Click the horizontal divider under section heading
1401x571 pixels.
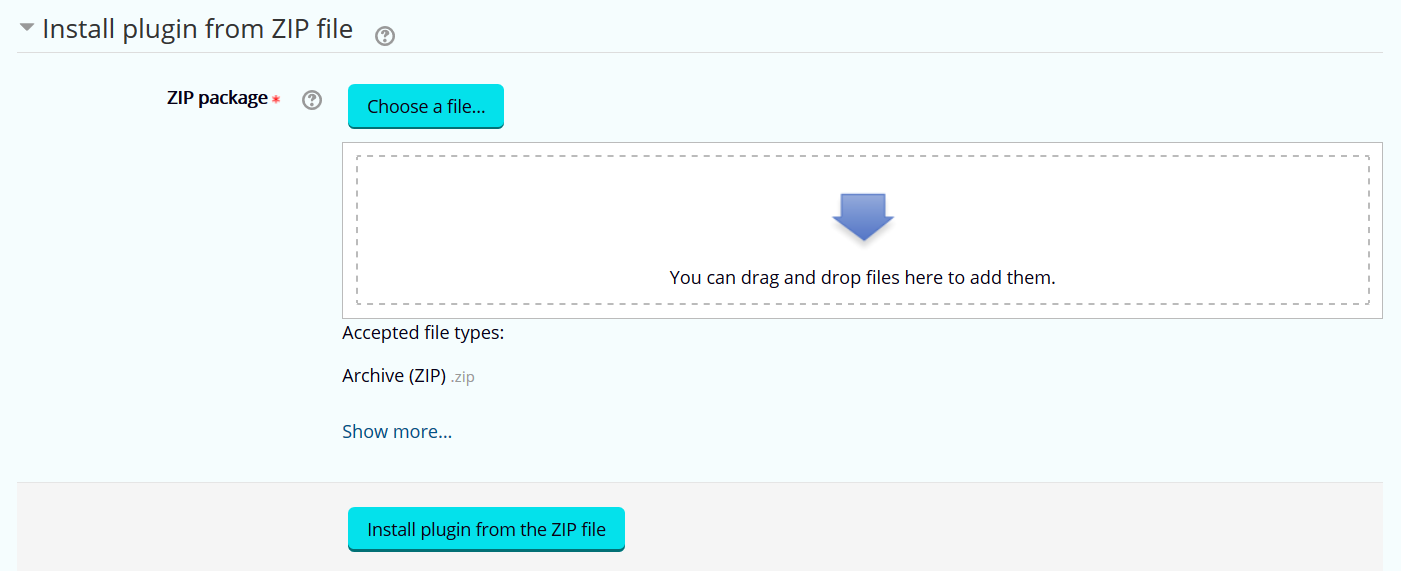(700, 52)
